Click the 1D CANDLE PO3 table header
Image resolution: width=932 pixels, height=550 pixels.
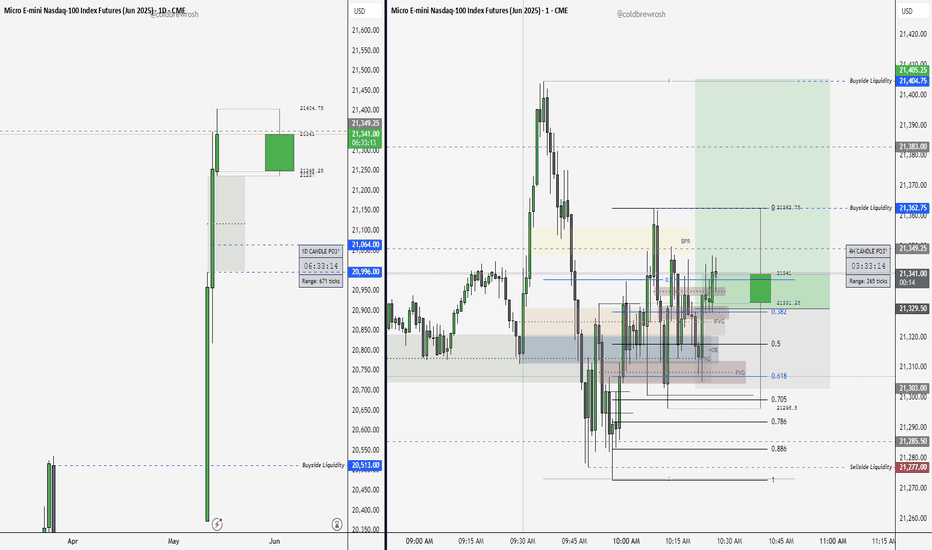[x=320, y=251]
